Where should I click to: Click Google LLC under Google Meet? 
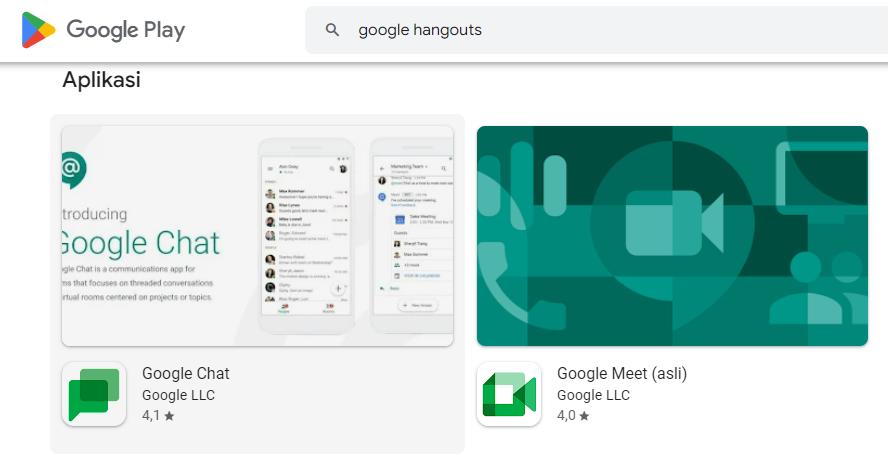click(594, 395)
